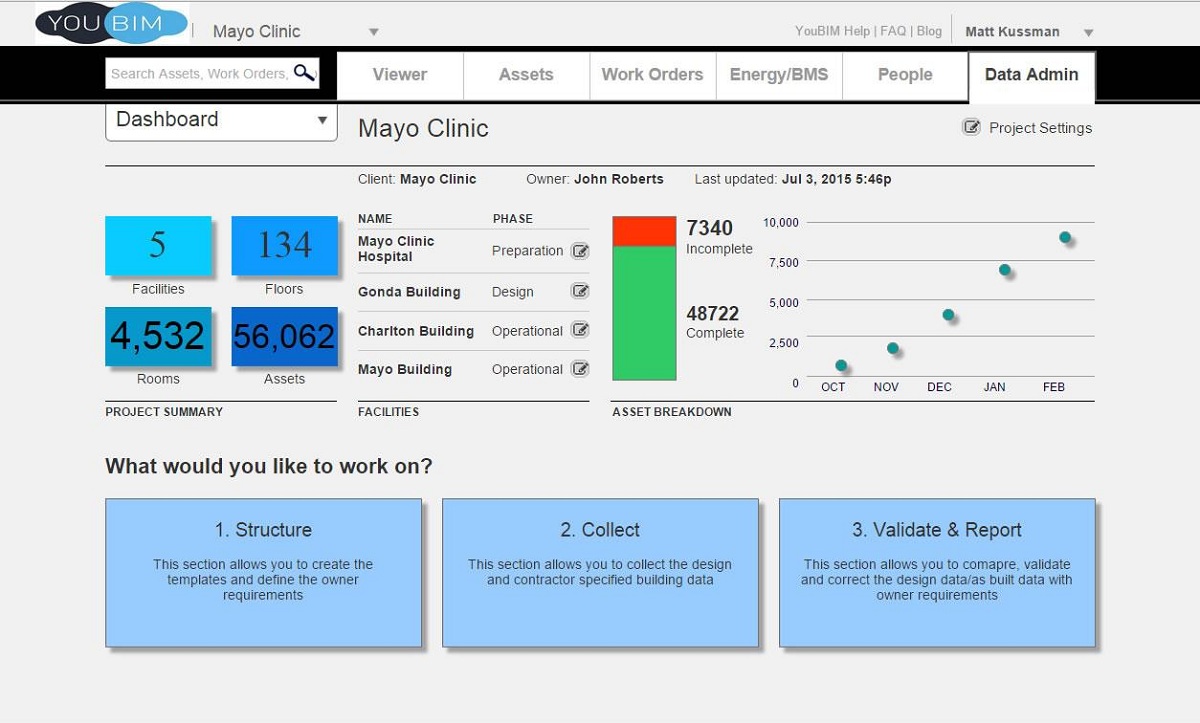The image size is (1200, 723).
Task: Click the Project Settings edit icon
Action: [971, 127]
